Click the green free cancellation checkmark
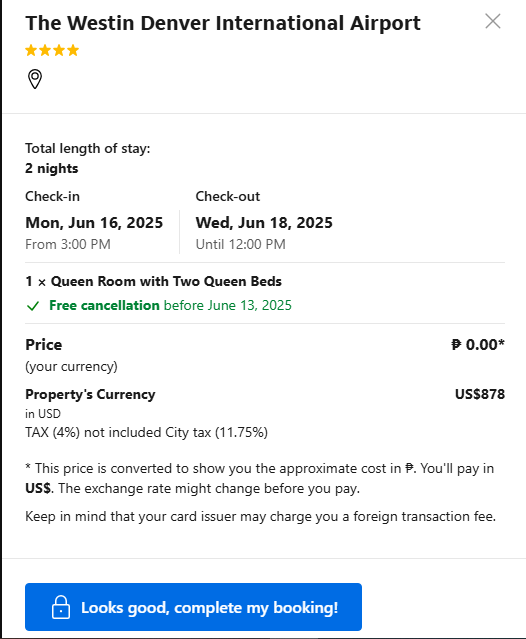Screen dimensions: 526x639 pos(33,306)
